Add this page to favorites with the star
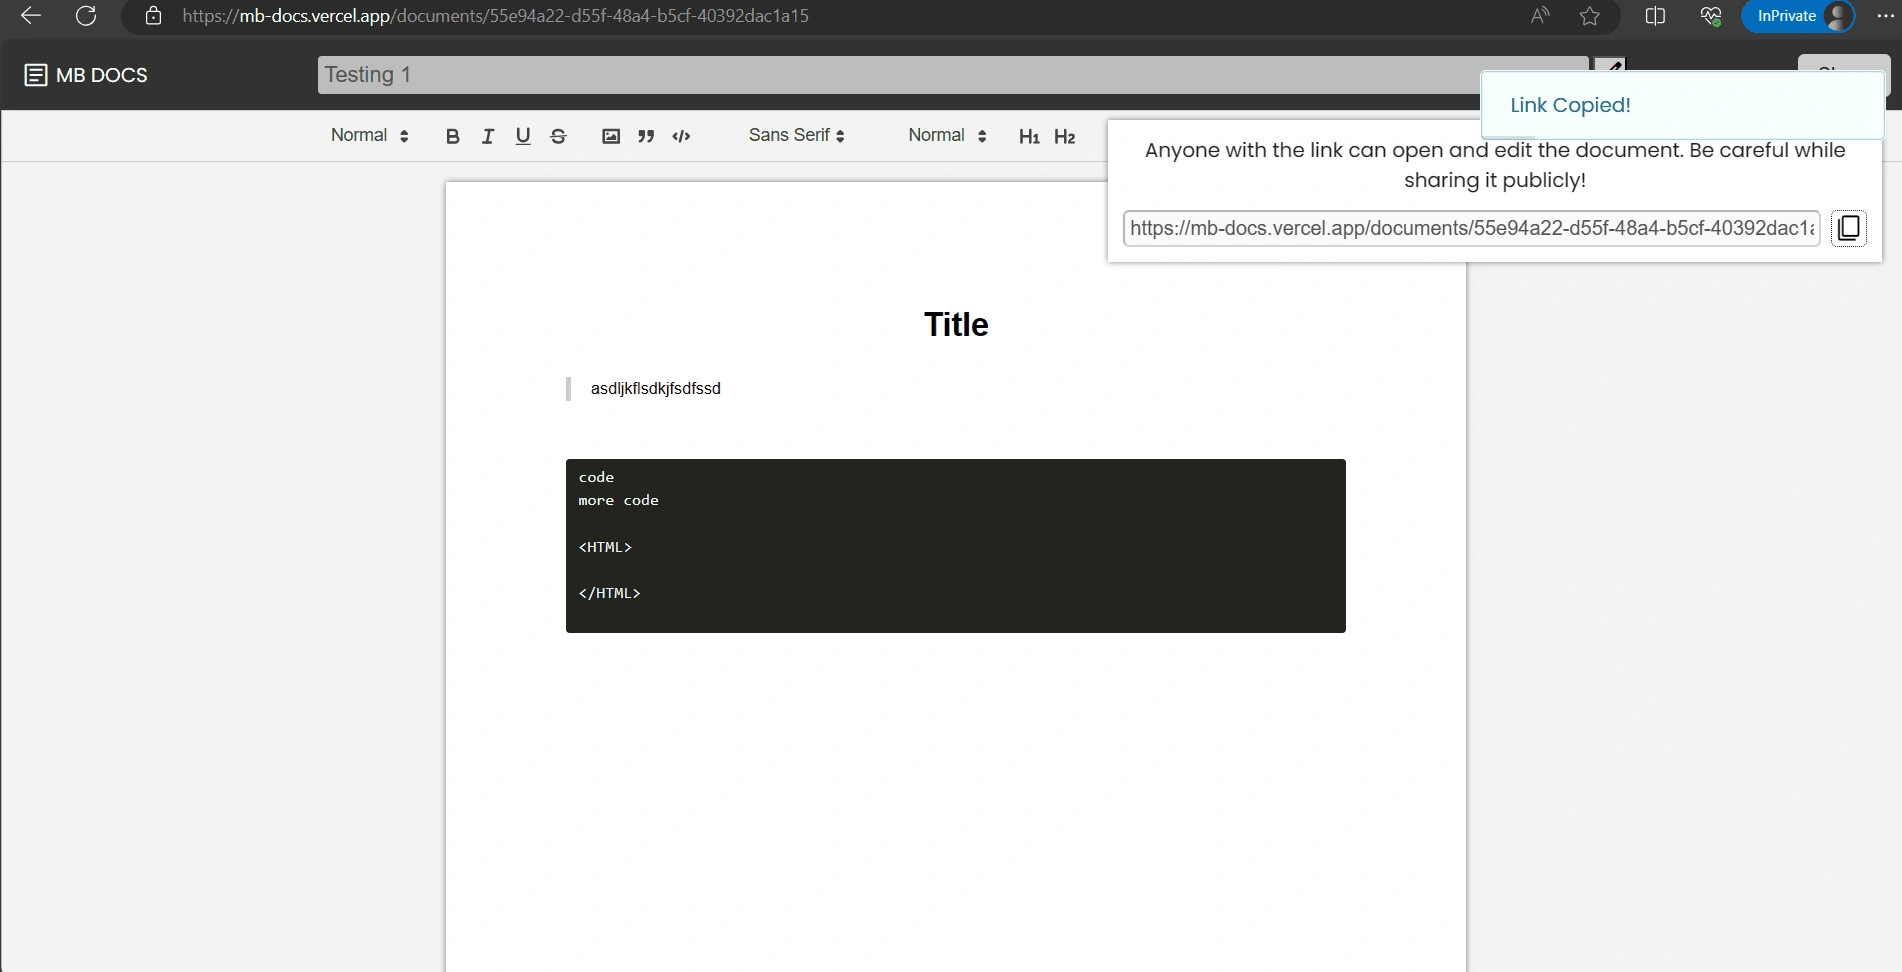The width and height of the screenshot is (1902, 972). tap(1590, 16)
